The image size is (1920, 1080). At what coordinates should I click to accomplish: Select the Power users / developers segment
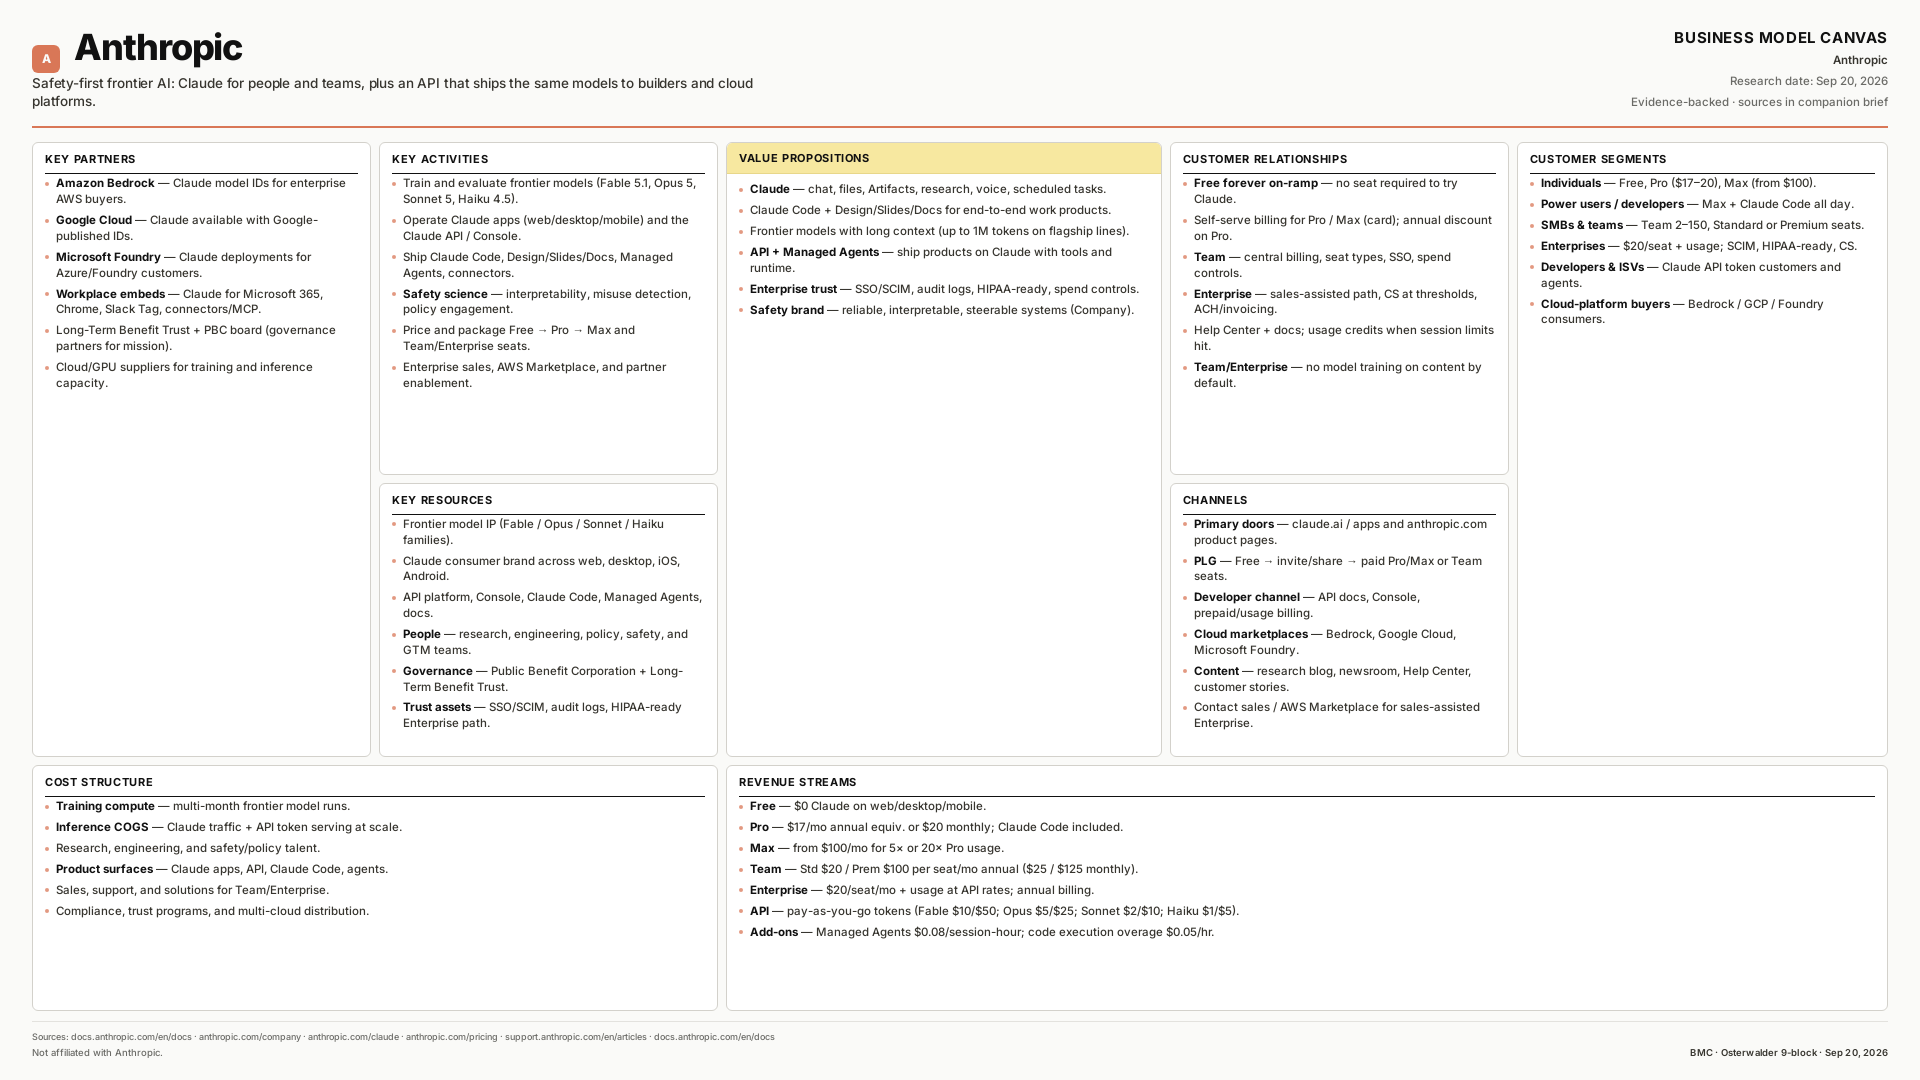click(x=1702, y=204)
